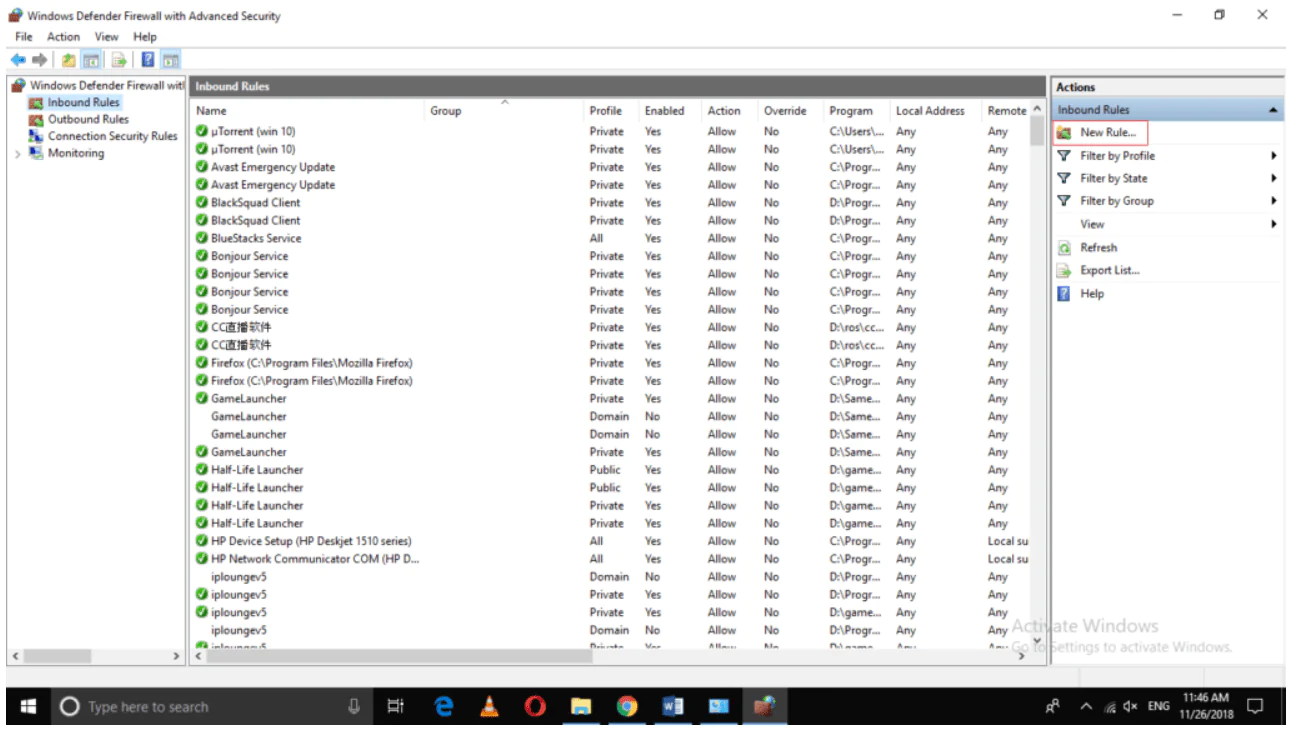Click the Filter by State funnel icon
The height and width of the screenshot is (734, 1299).
pyautogui.click(x=1064, y=179)
